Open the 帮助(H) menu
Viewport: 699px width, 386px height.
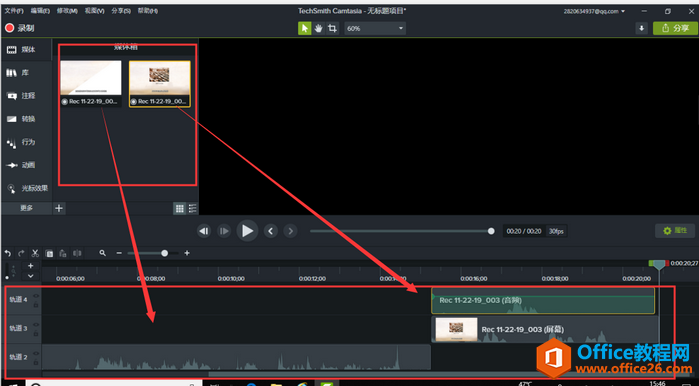point(148,11)
